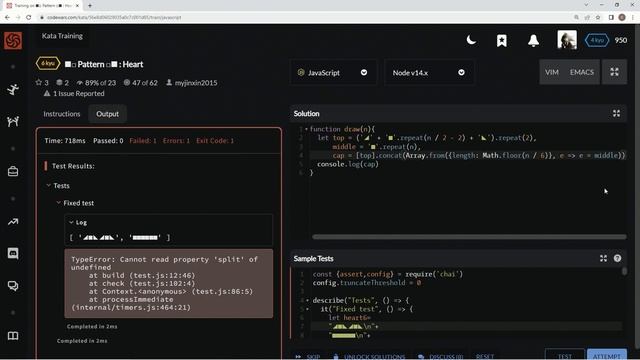
Task: Open the Practice training icon in sidebar
Action: point(13,89)
